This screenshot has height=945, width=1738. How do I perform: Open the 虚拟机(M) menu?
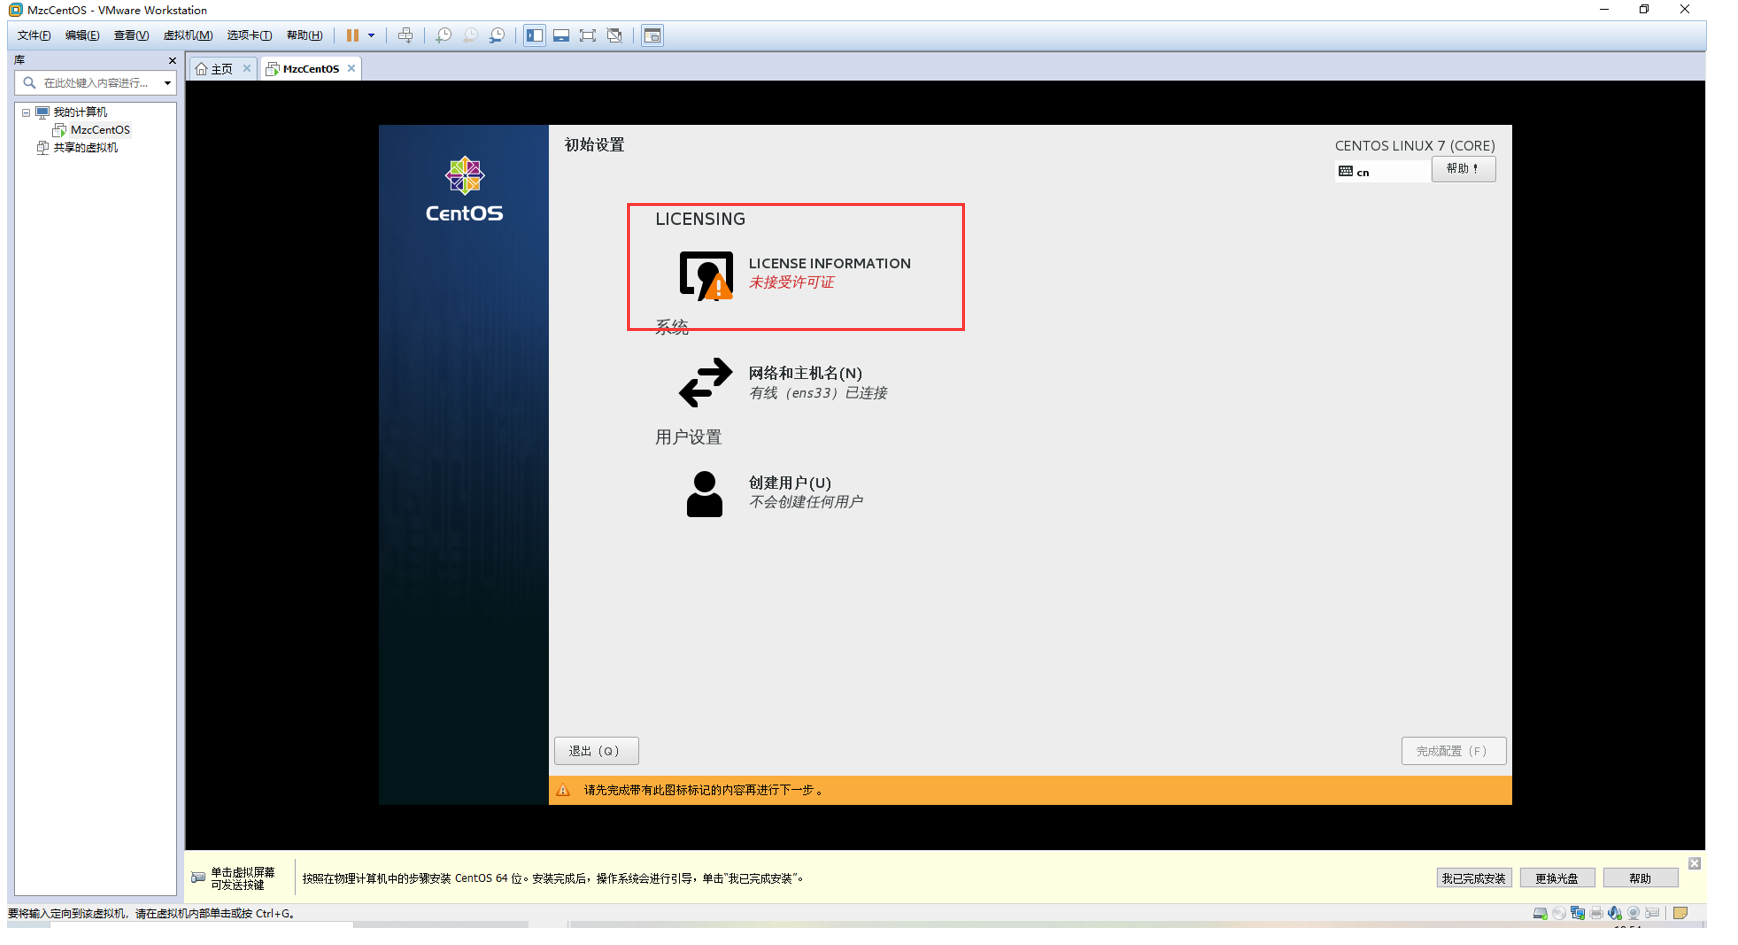[x=187, y=35]
